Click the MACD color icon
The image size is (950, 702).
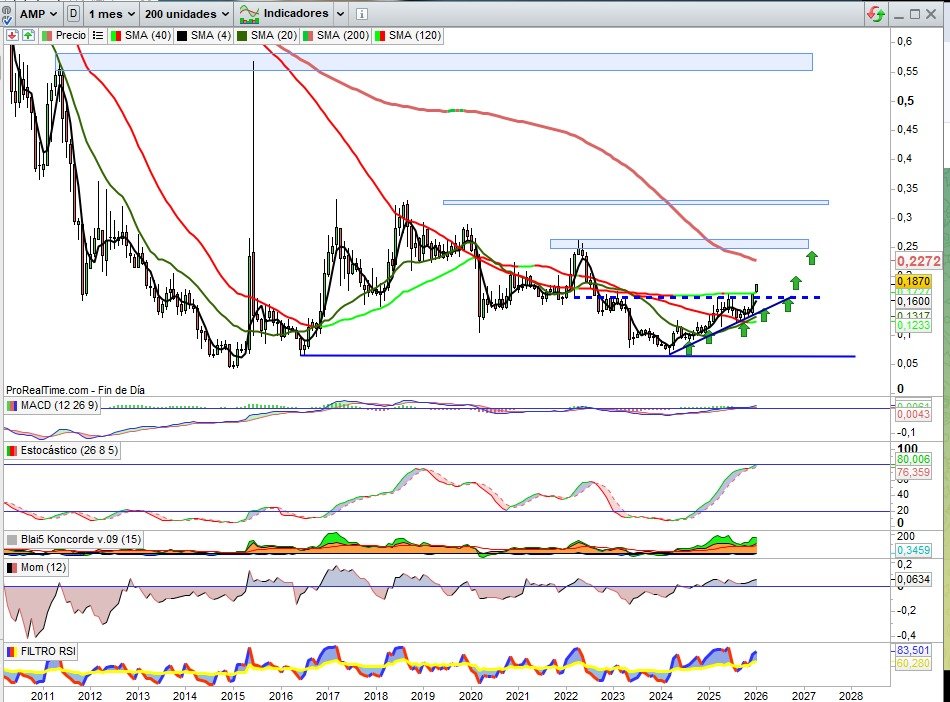[12, 405]
